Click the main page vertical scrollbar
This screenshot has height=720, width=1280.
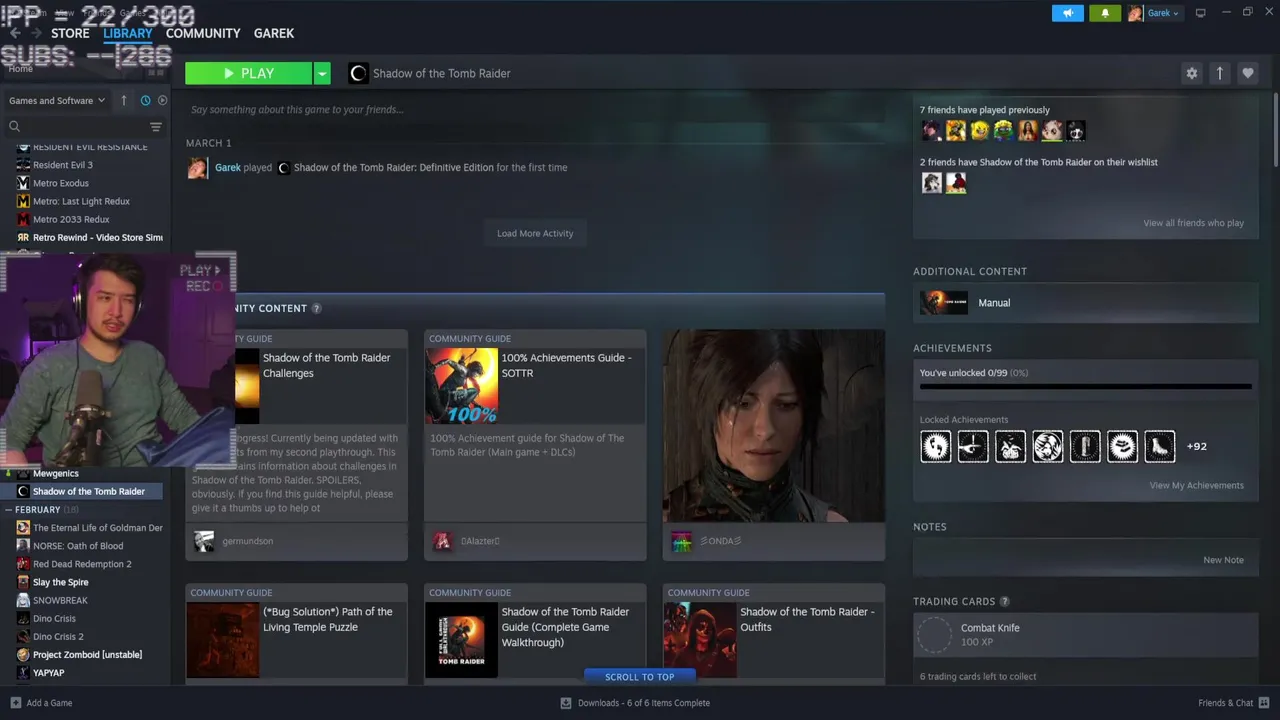(x=1275, y=130)
